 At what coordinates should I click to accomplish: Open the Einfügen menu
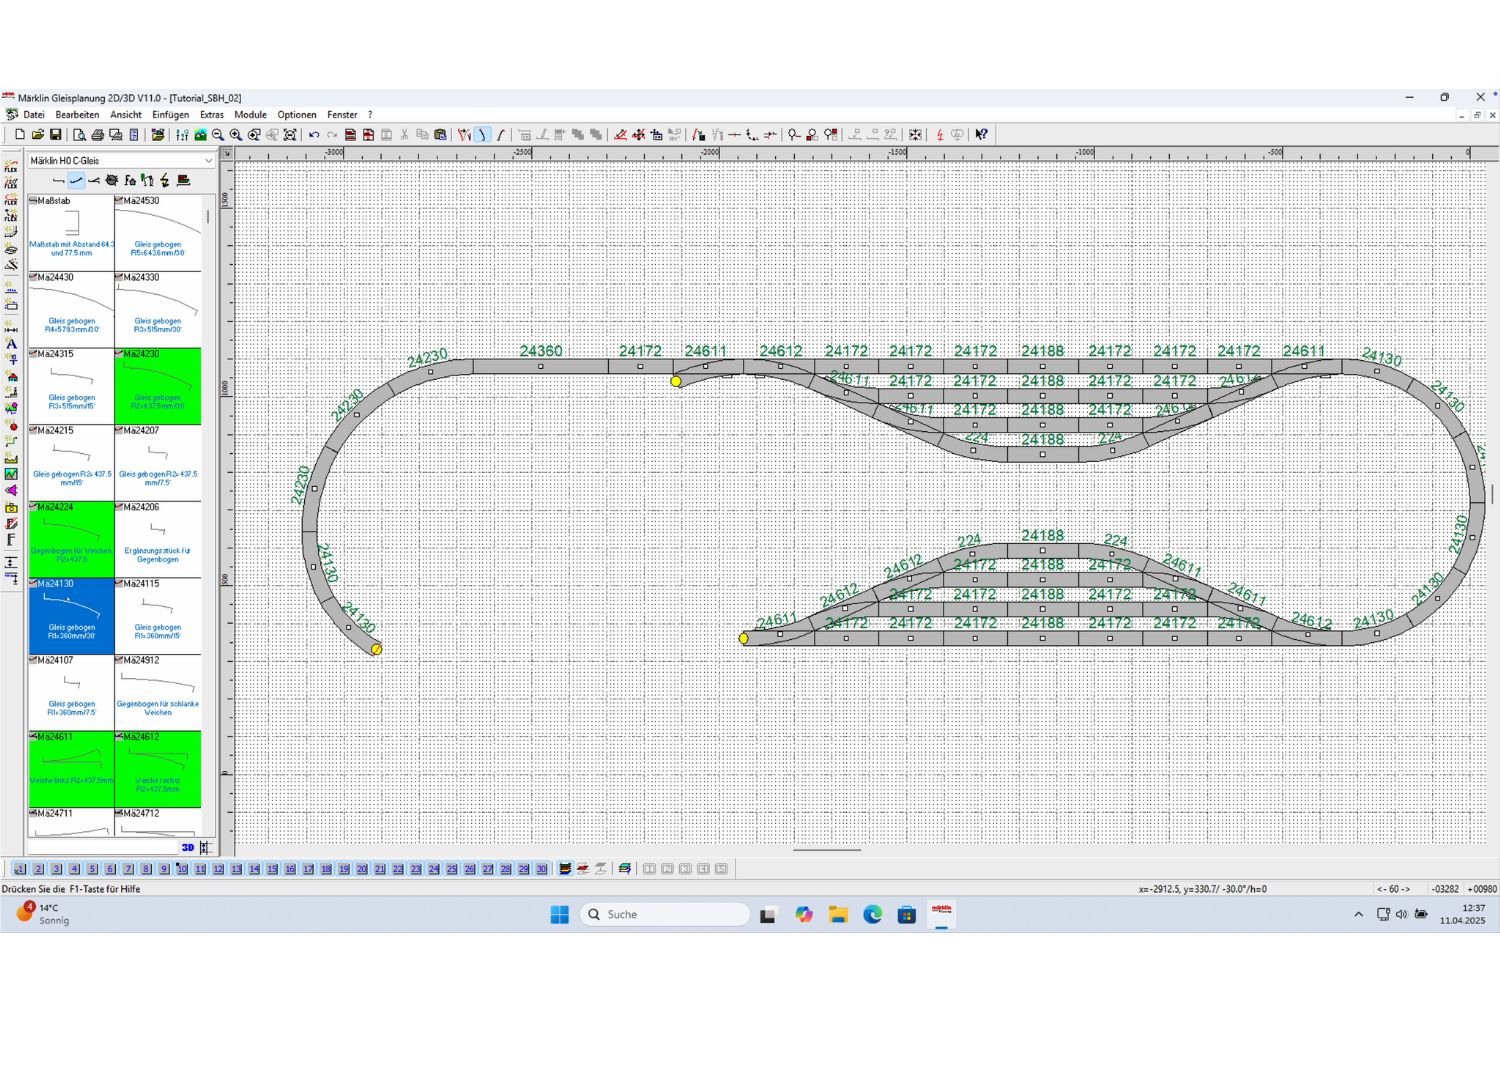coord(170,115)
